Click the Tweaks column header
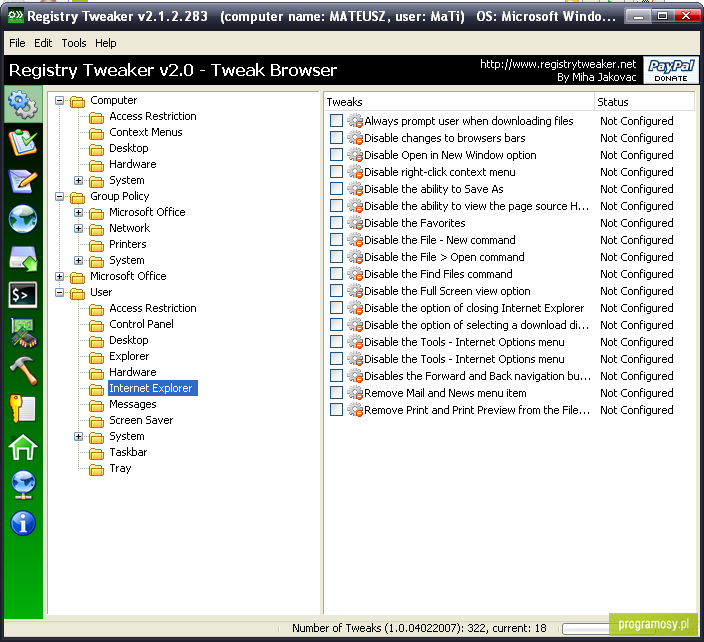This screenshot has width=704, height=642. click(x=459, y=102)
